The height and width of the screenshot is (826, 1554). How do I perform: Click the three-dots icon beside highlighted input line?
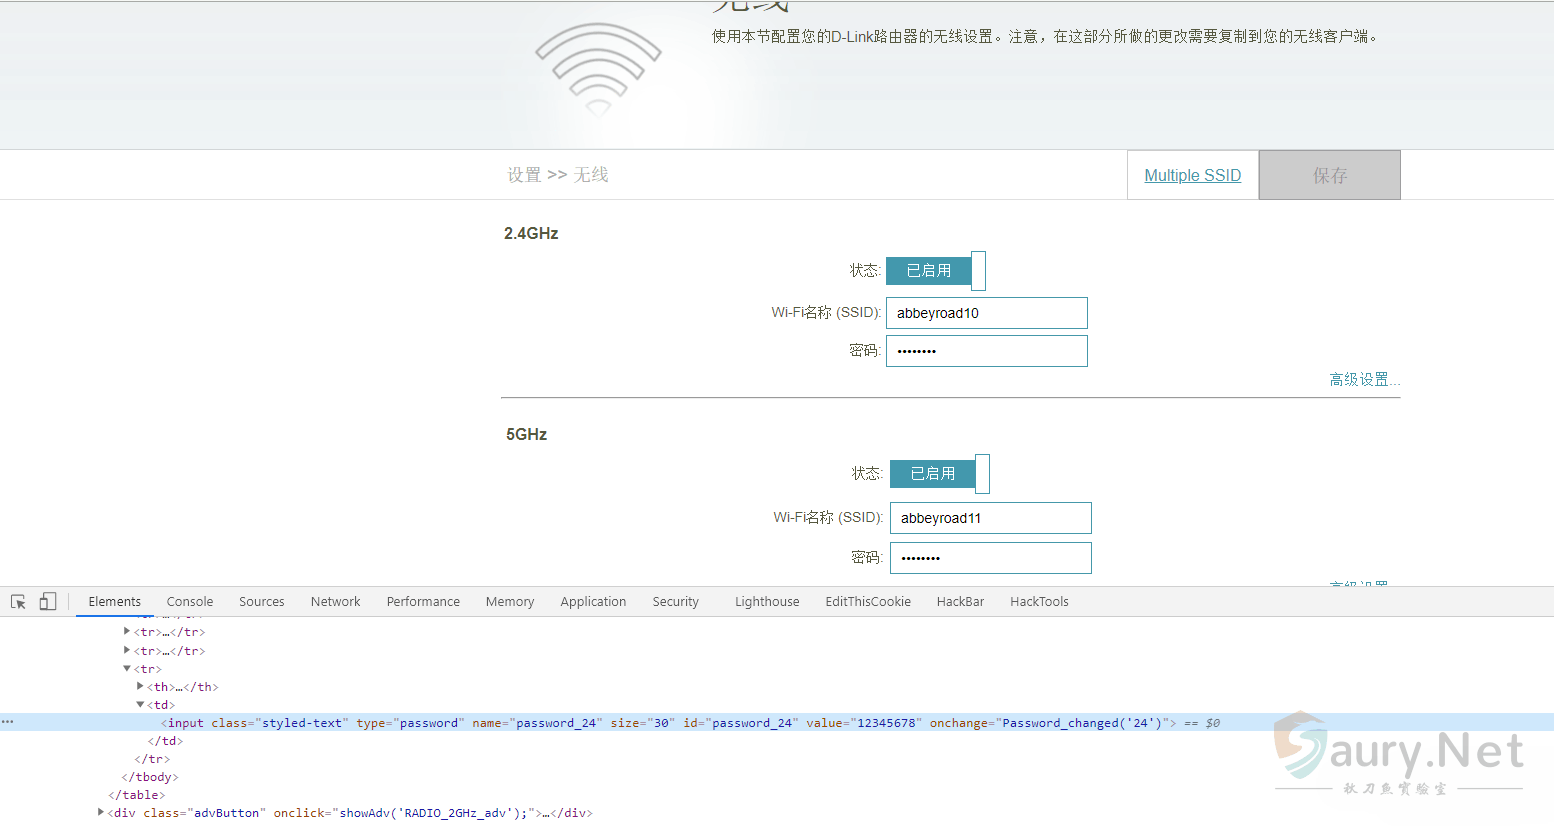pyautogui.click(x=8, y=722)
